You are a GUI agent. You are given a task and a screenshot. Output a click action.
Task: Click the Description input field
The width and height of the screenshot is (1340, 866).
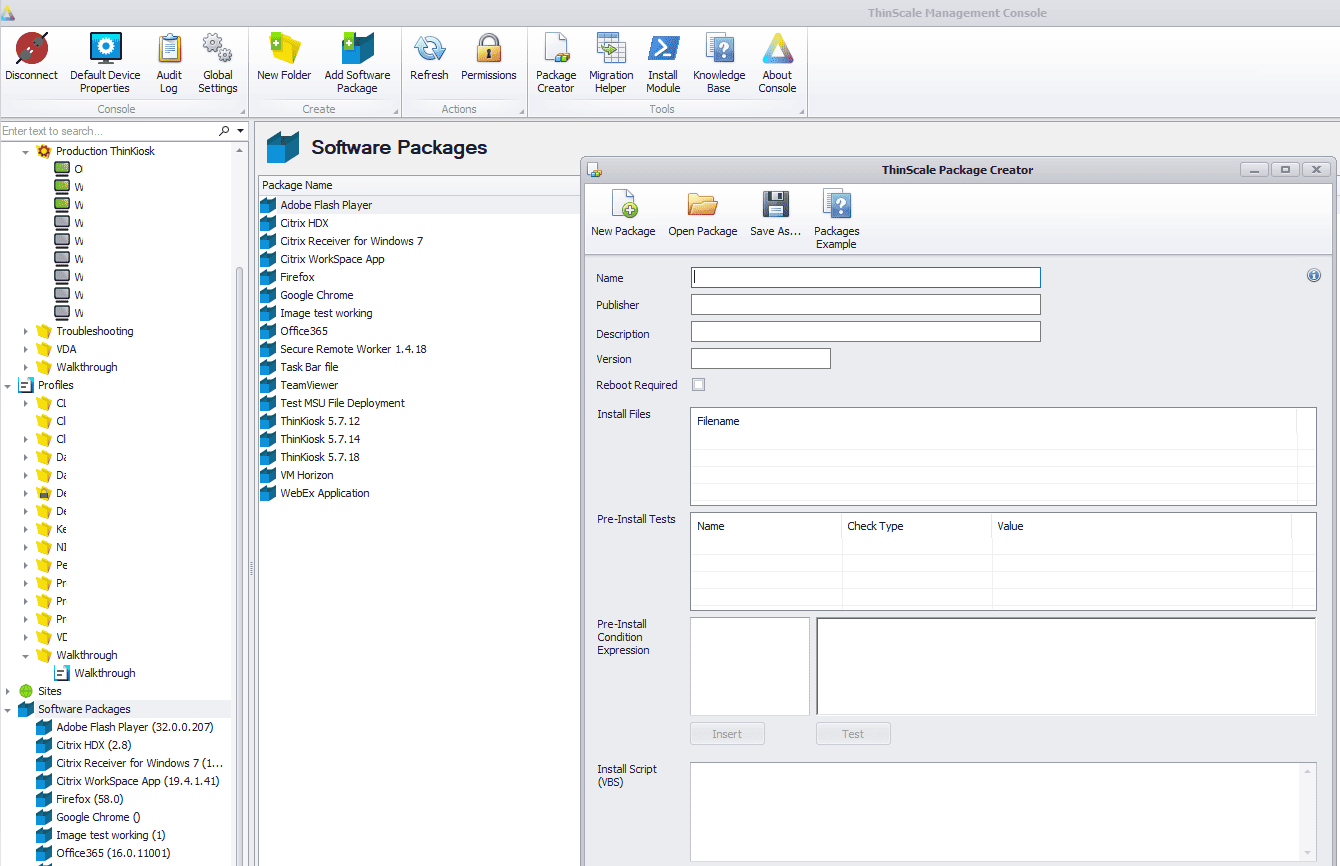(x=866, y=331)
